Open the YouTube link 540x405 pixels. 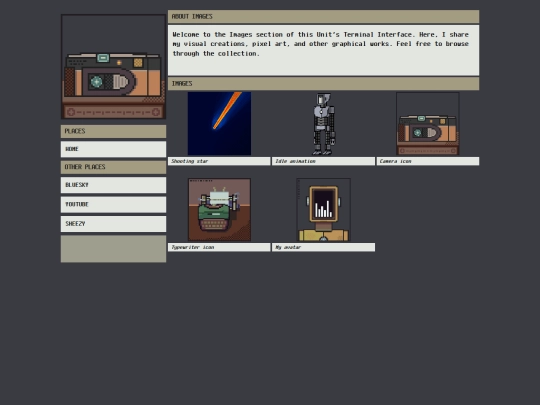pos(113,204)
